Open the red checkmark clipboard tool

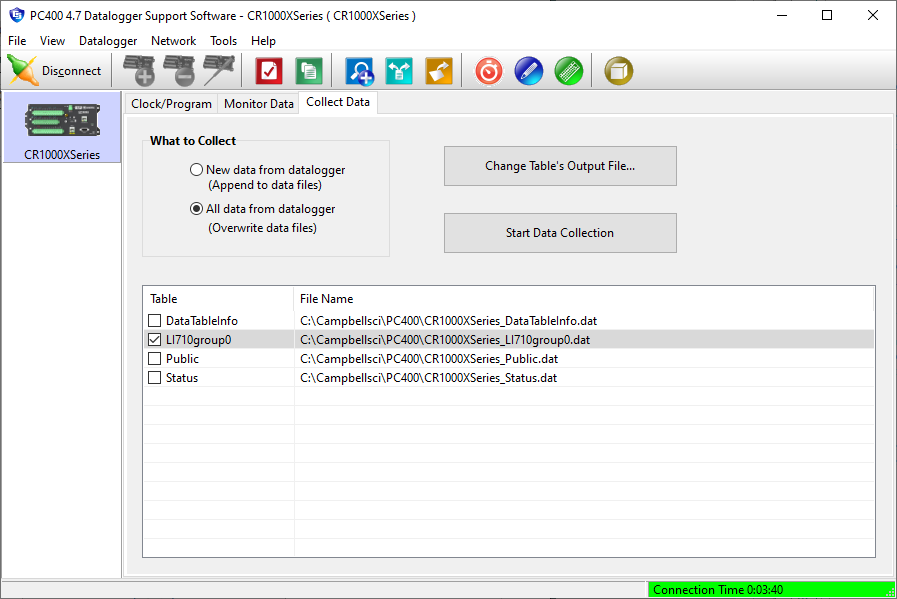pyautogui.click(x=269, y=71)
